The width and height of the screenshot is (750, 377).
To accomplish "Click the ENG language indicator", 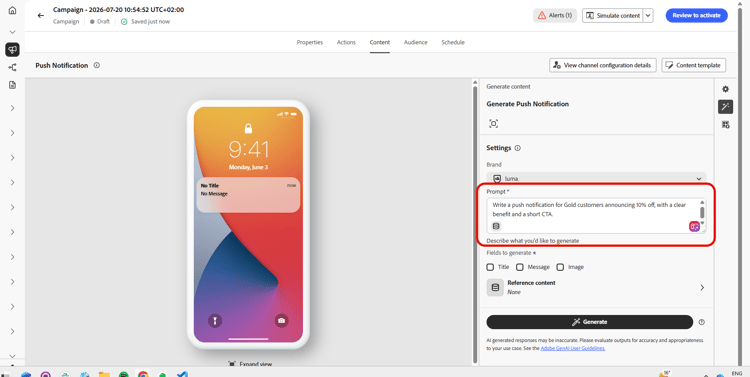I will click(x=737, y=373).
